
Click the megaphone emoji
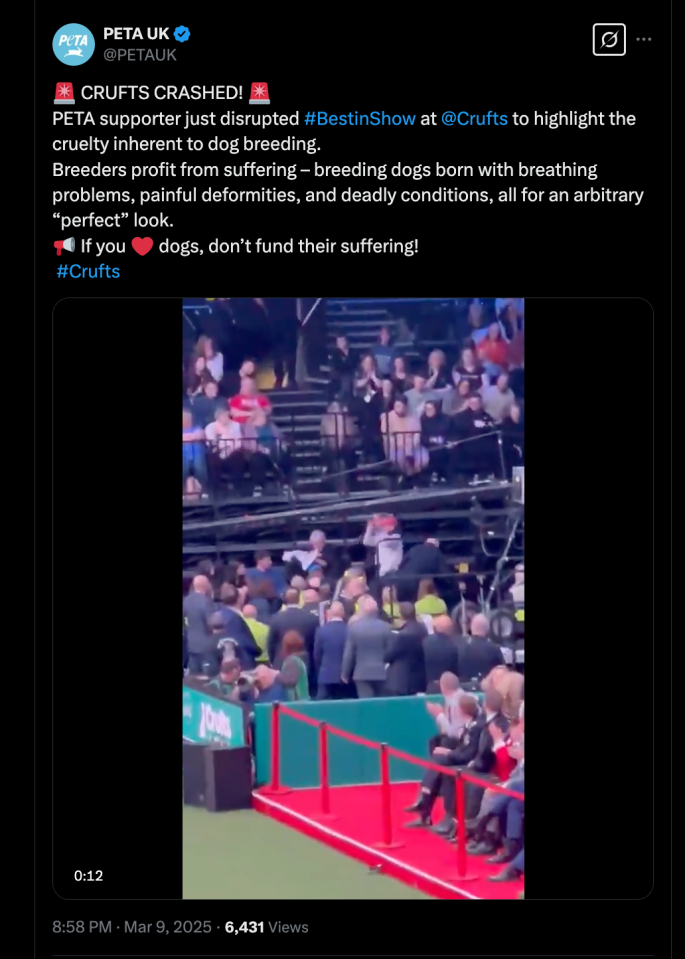(64, 246)
